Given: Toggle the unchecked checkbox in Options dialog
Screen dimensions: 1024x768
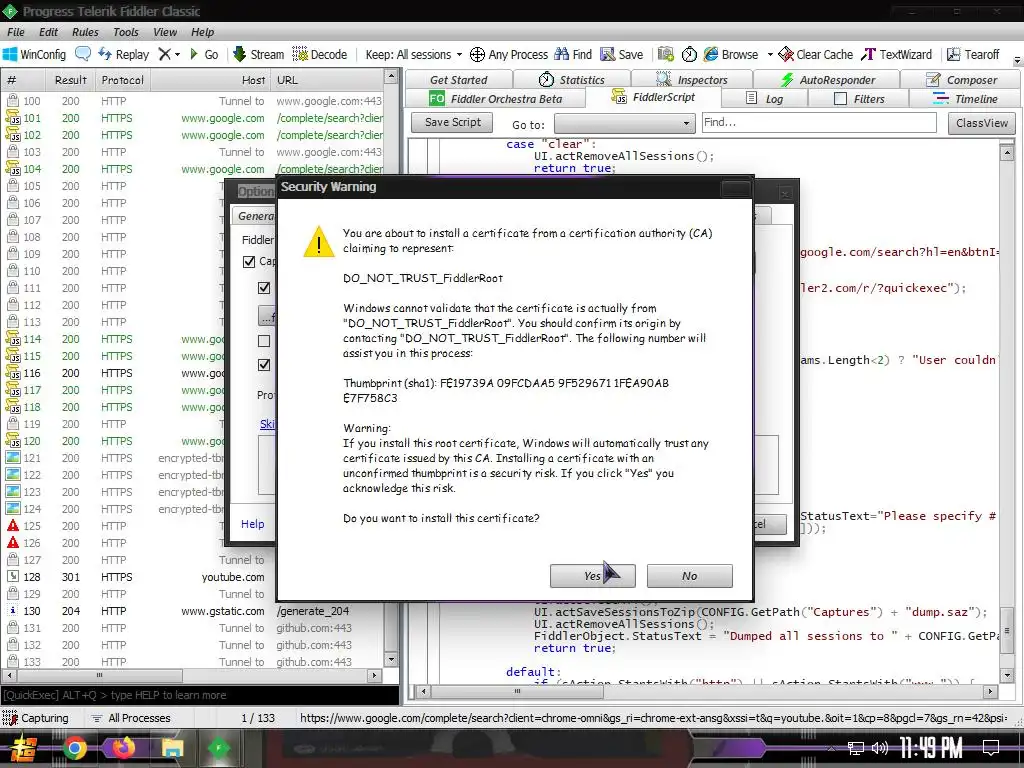Looking at the screenshot, I should tap(264, 341).
